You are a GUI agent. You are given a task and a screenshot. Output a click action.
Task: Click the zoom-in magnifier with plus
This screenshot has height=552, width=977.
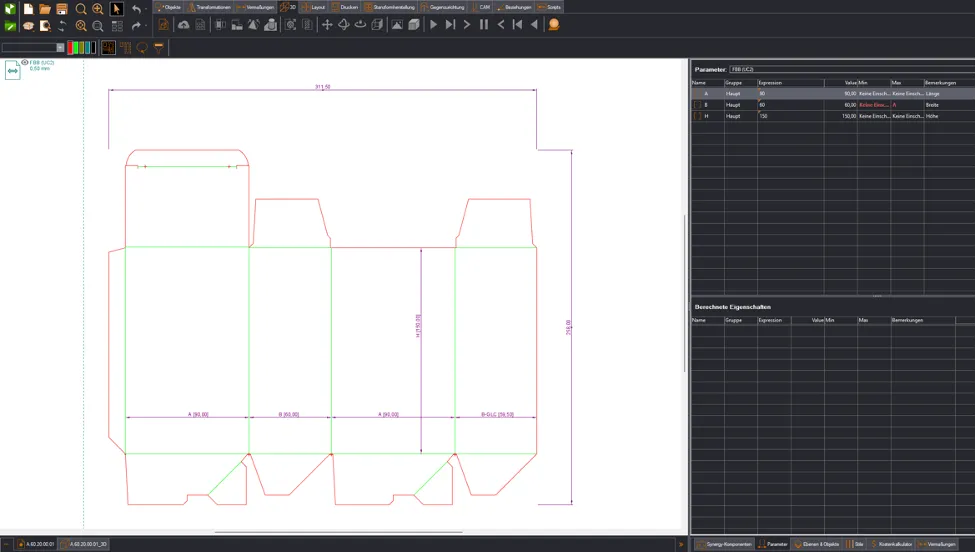tap(98, 9)
